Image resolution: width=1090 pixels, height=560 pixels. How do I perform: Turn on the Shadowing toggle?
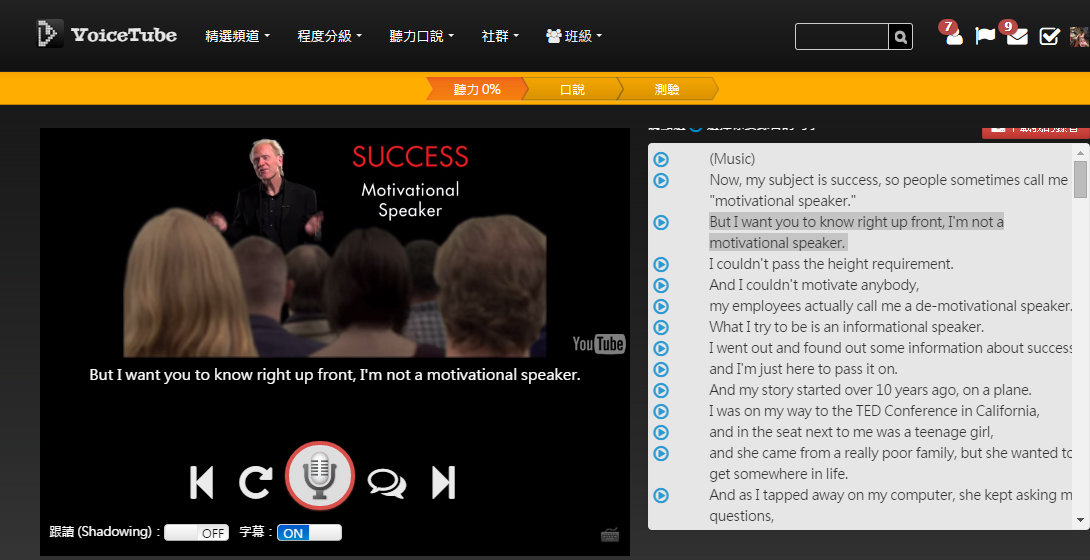pos(196,533)
